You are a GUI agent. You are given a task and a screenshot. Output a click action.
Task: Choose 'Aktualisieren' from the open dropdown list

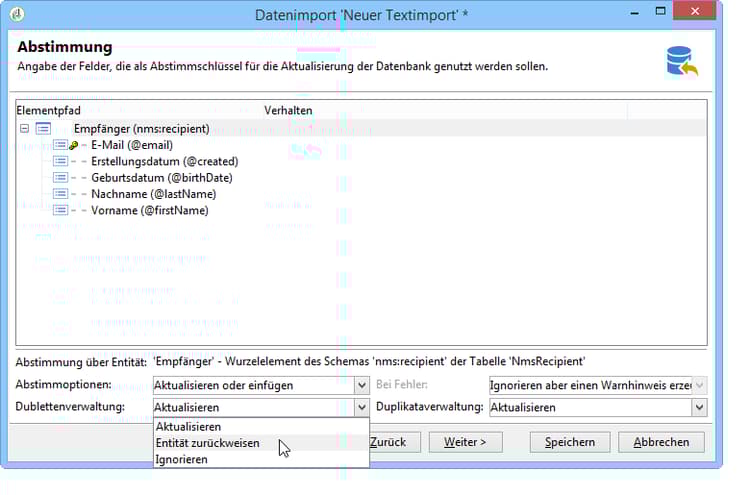[x=261, y=427]
